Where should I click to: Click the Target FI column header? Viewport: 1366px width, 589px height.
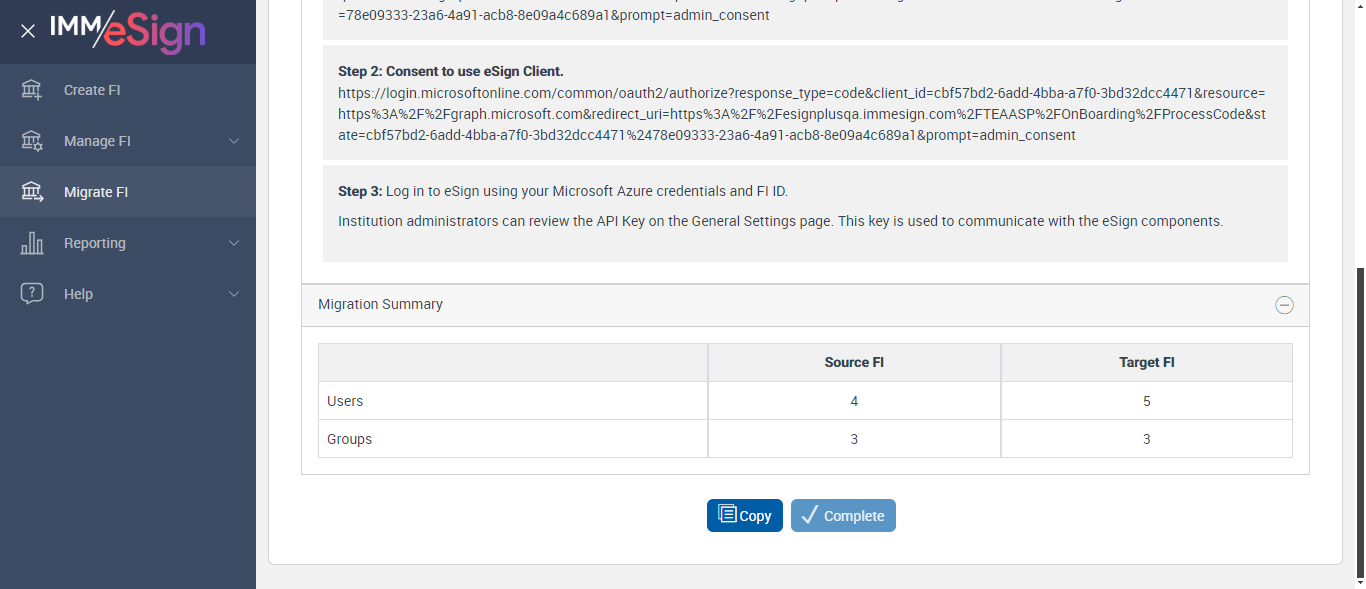click(x=1146, y=362)
